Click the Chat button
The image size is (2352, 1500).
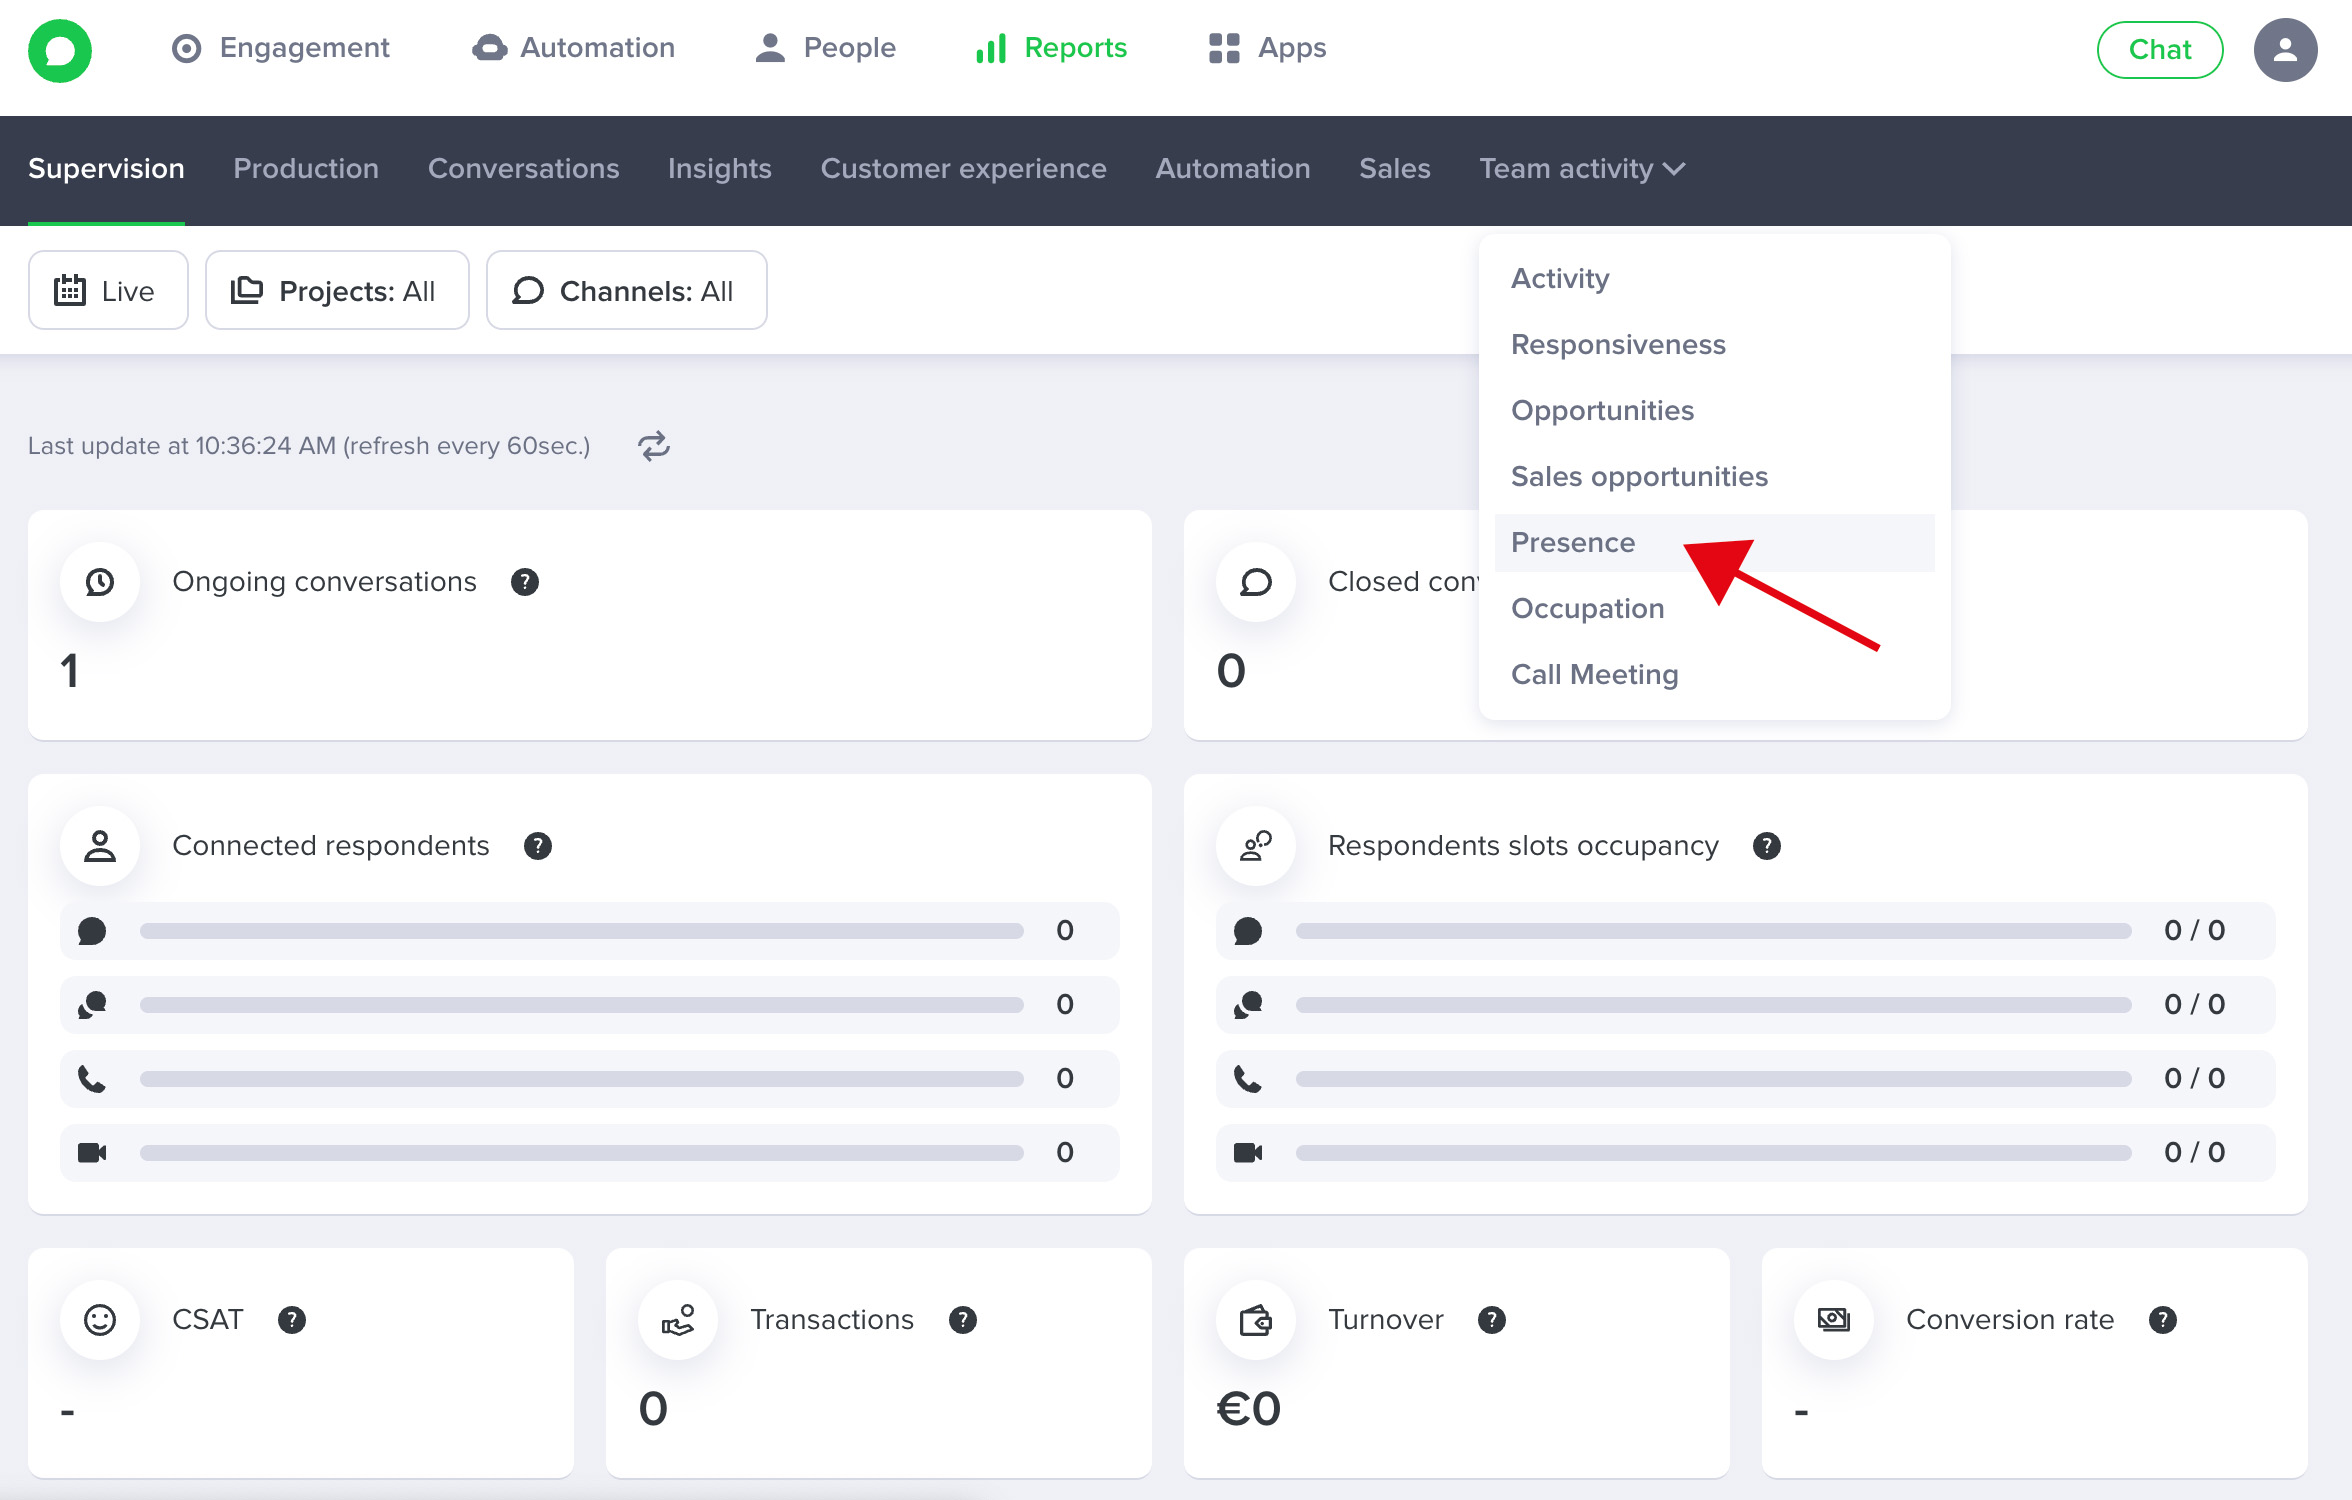[2160, 50]
